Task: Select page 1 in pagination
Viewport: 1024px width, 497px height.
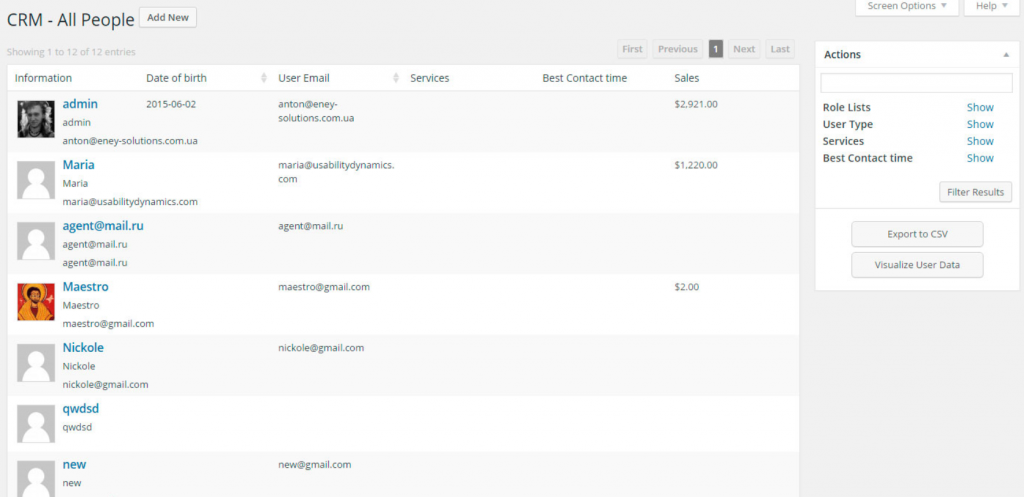Action: click(716, 49)
